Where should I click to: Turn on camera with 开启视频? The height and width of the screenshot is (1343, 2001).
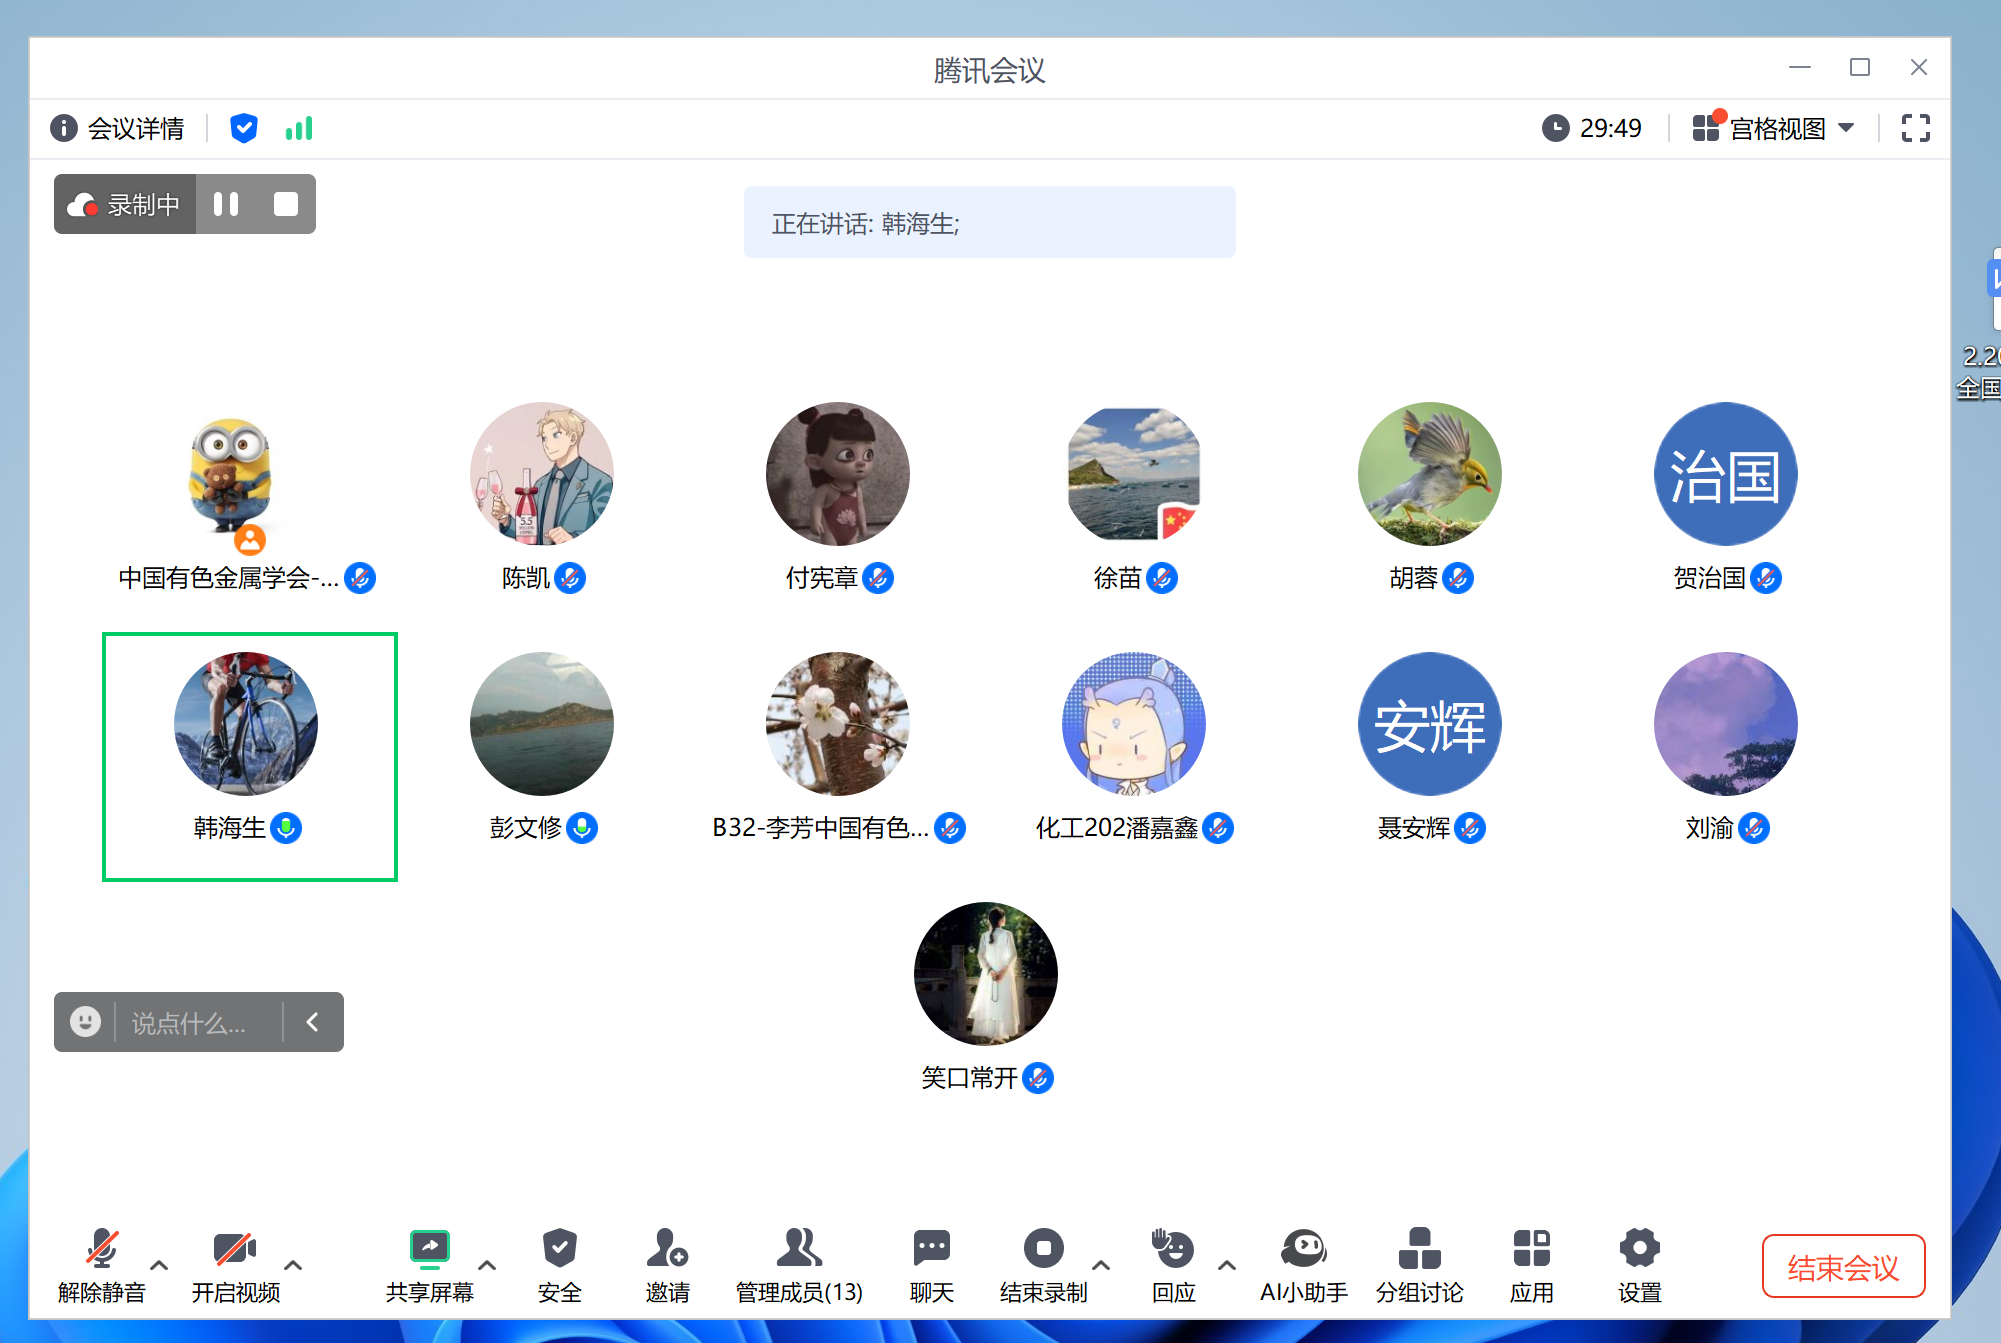pyautogui.click(x=235, y=1249)
